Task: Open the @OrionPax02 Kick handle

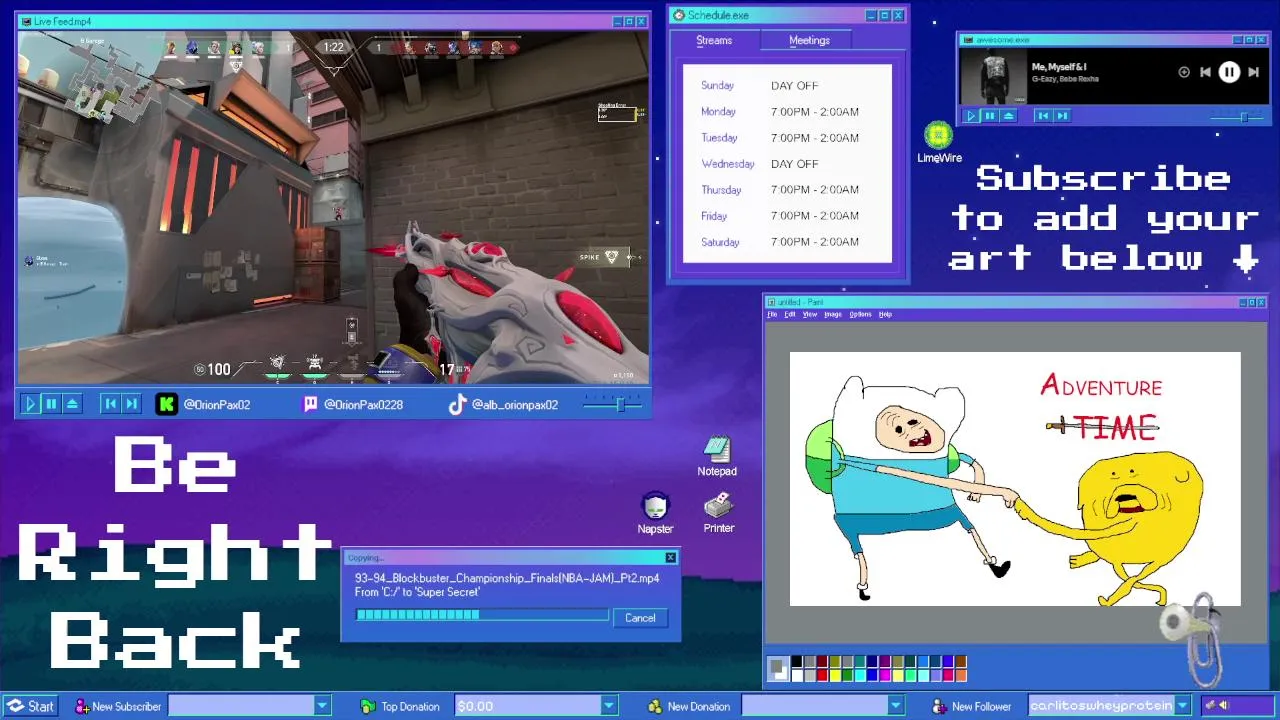Action: pyautogui.click(x=217, y=405)
